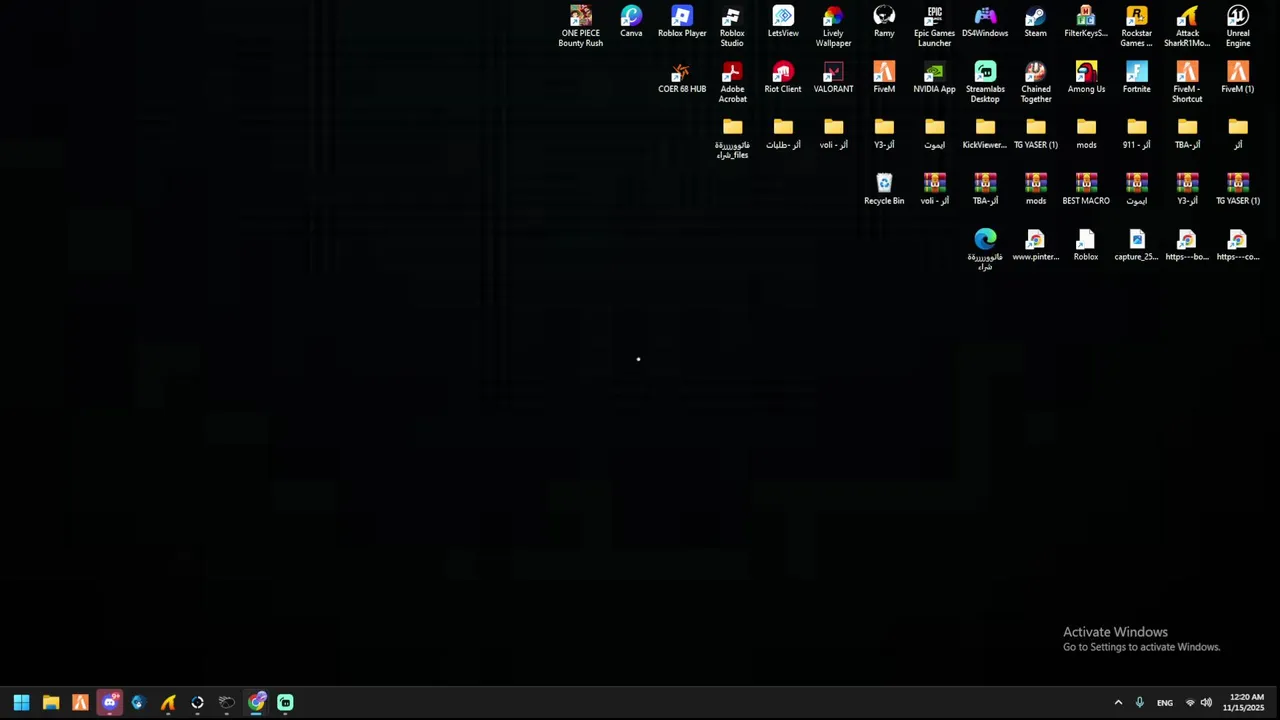Select the Fortnite shortcut
Screen dimensions: 1280x720
(x=1136, y=78)
